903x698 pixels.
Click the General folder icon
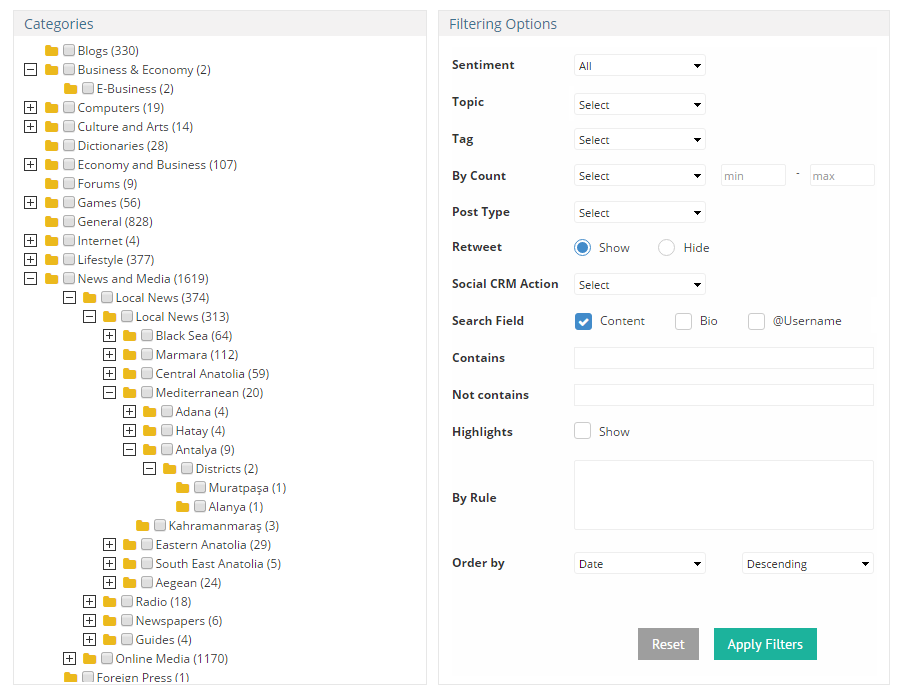pyautogui.click(x=52, y=222)
